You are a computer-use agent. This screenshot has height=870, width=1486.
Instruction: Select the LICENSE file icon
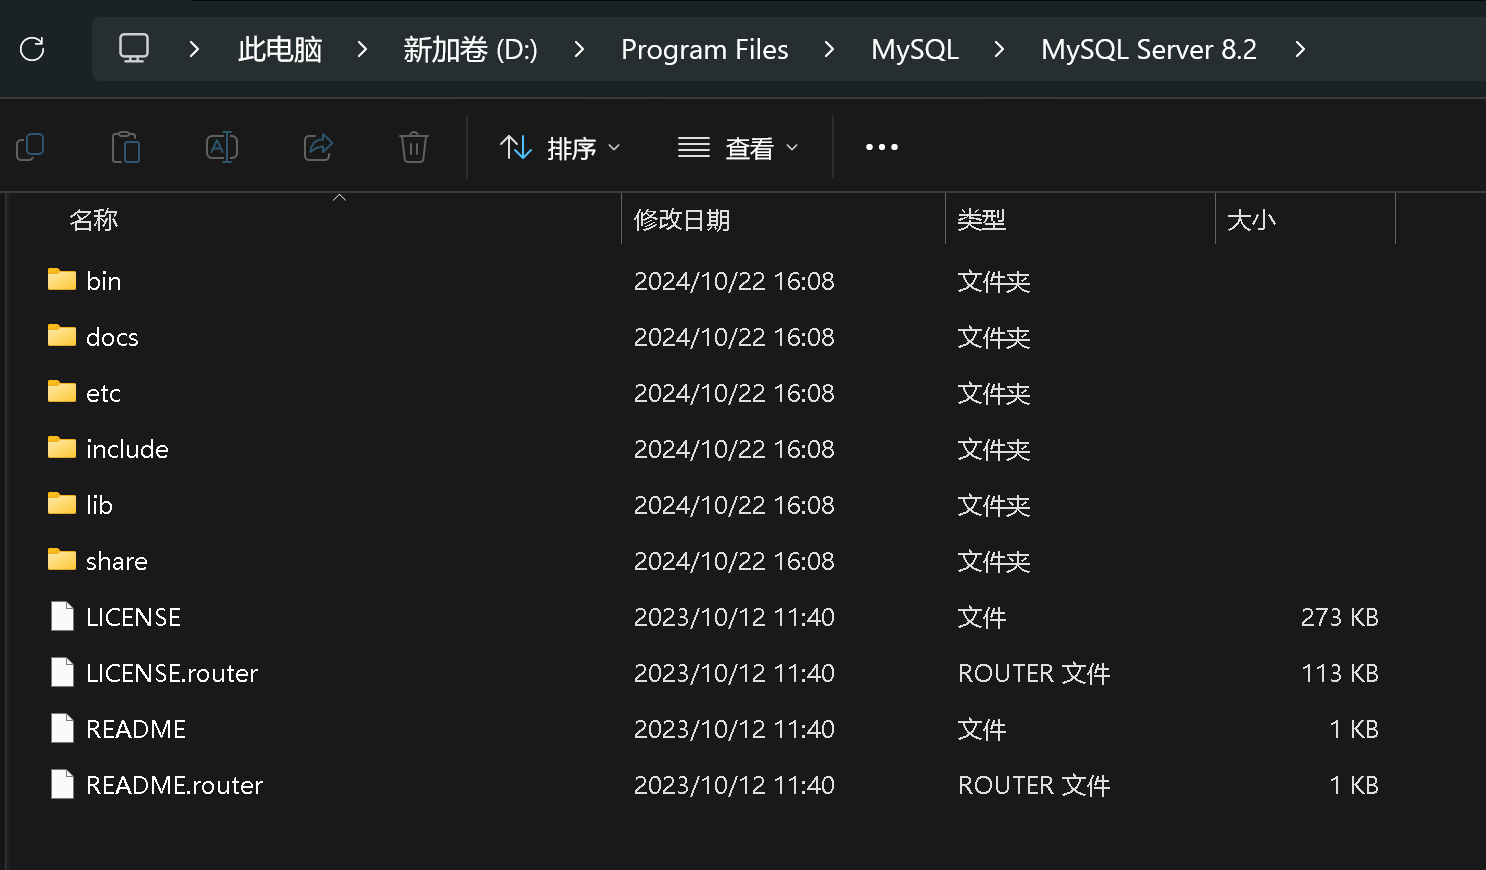(62, 617)
